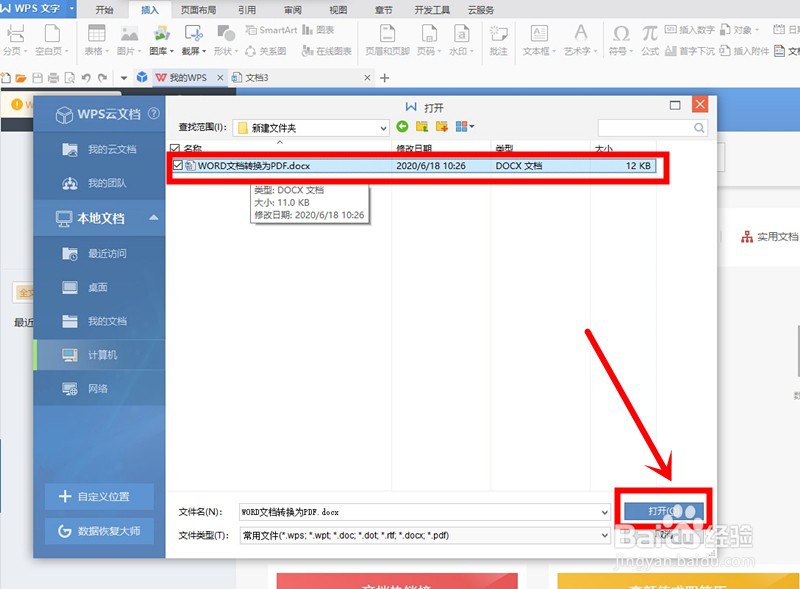Click 自定义位置 button in sidebar
Viewport: 800px width, 589px height.
[99, 496]
